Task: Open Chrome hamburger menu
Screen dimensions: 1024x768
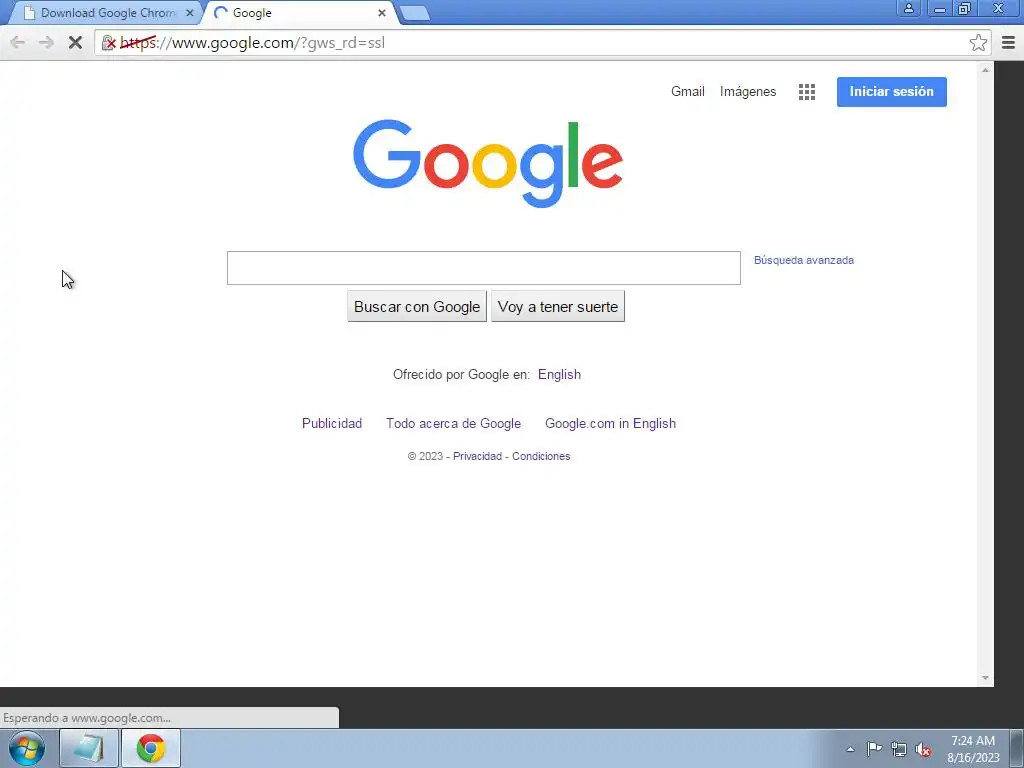Action: pyautogui.click(x=1008, y=43)
